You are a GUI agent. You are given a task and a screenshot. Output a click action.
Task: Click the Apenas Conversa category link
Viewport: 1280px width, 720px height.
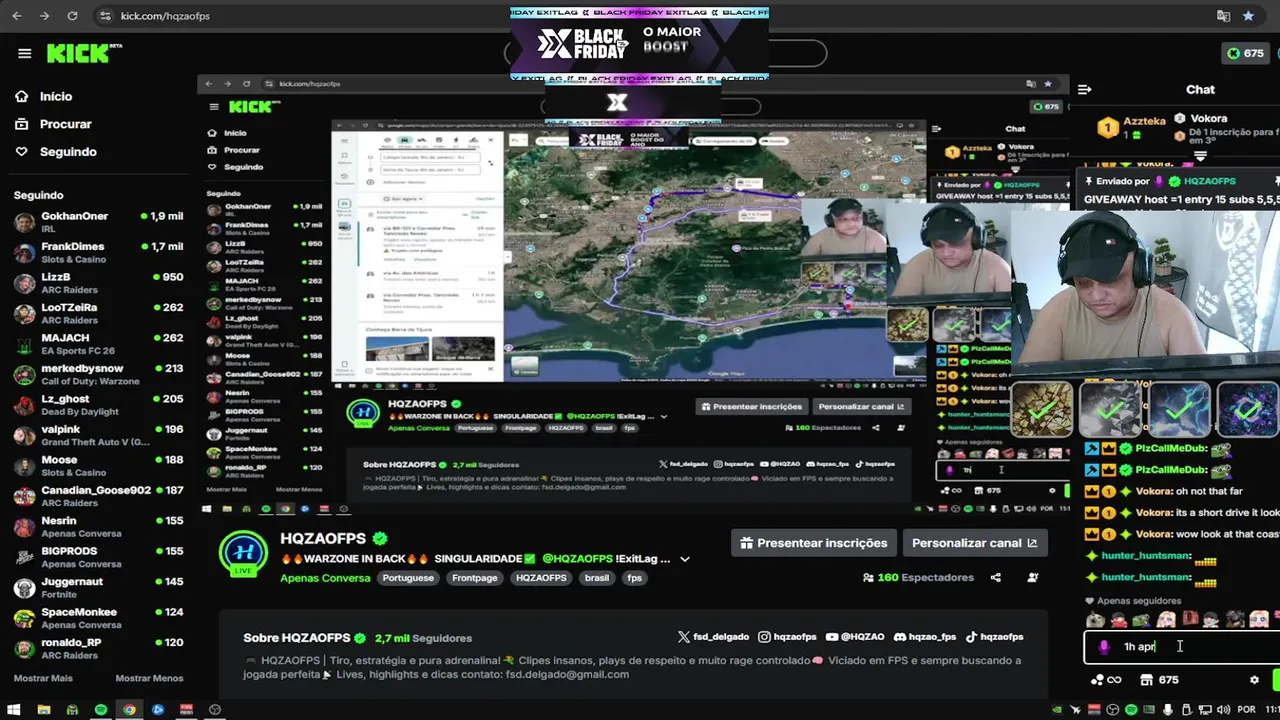(x=325, y=578)
